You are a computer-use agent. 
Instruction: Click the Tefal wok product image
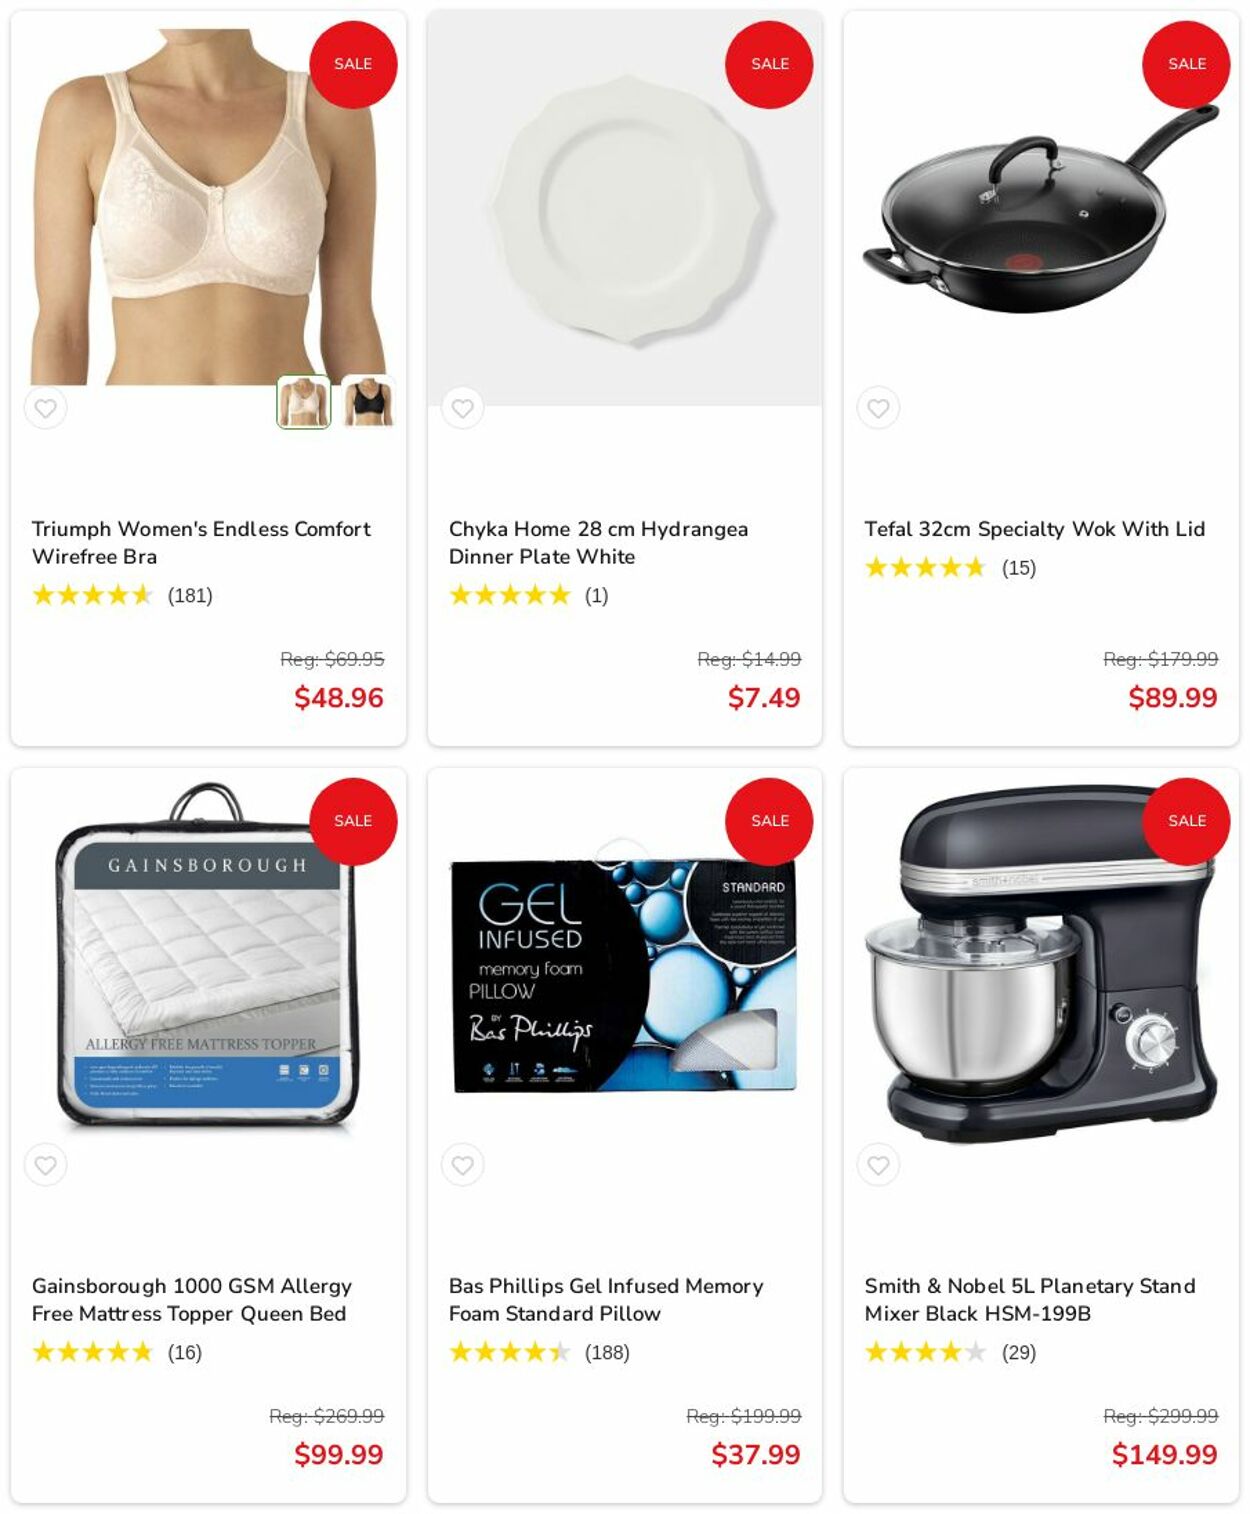pyautogui.click(x=1040, y=208)
